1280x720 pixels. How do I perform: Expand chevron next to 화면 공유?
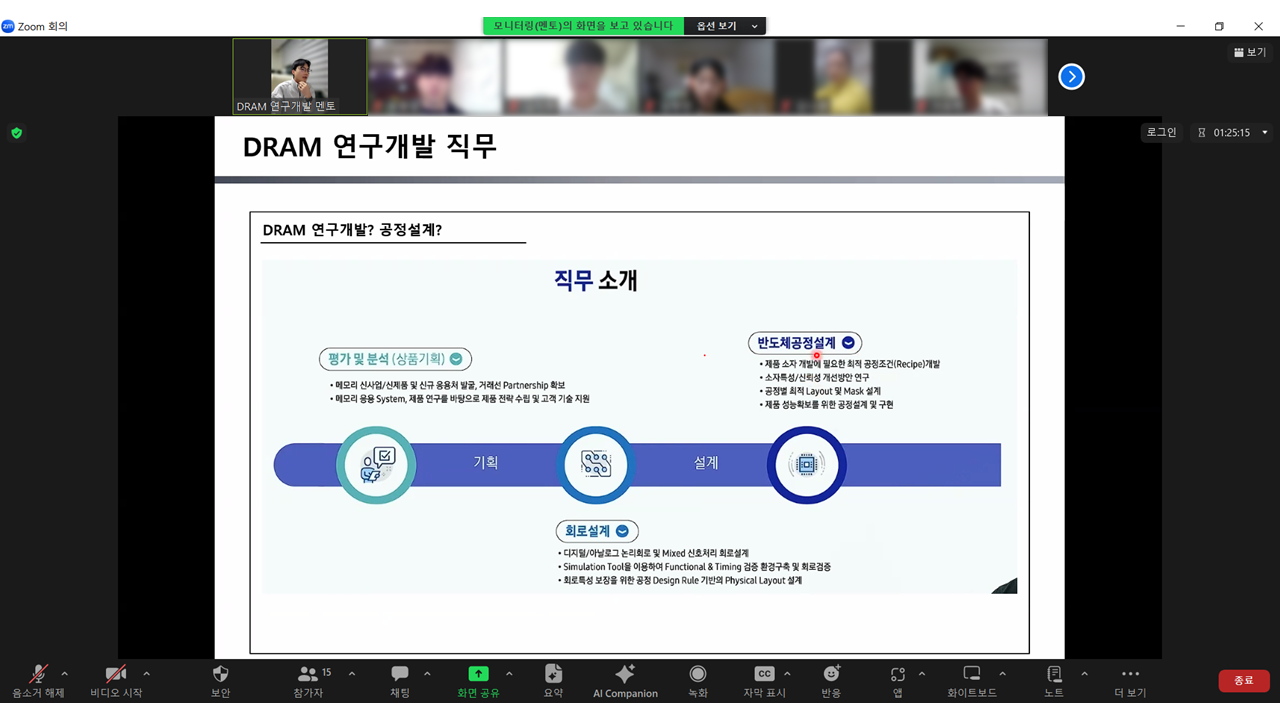(x=509, y=674)
